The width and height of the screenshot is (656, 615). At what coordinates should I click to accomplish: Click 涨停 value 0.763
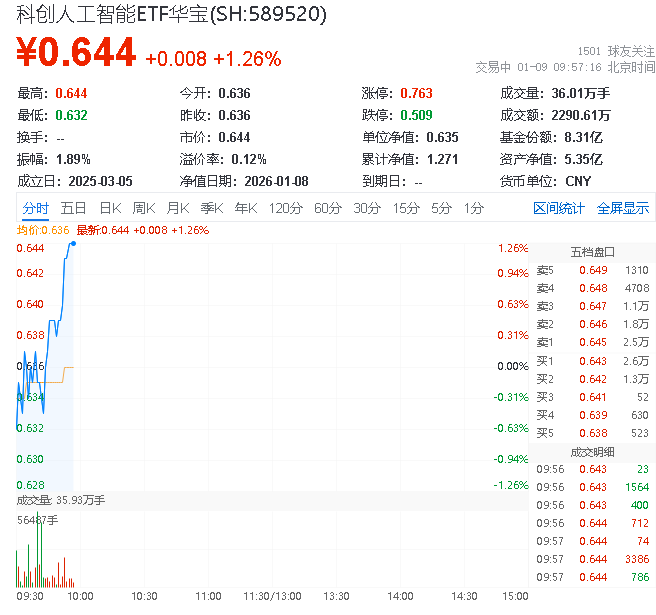pyautogui.click(x=416, y=93)
